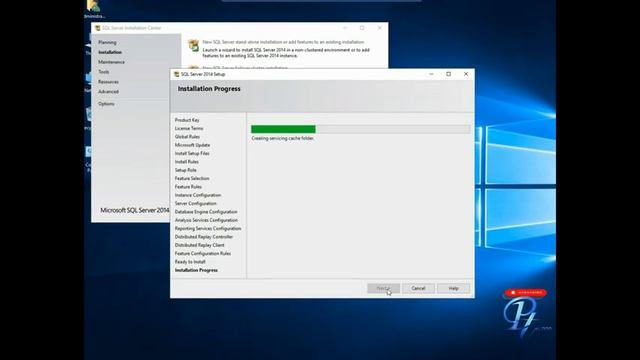
Task: Open Installation in Installation Center
Action: pyautogui.click(x=110, y=52)
